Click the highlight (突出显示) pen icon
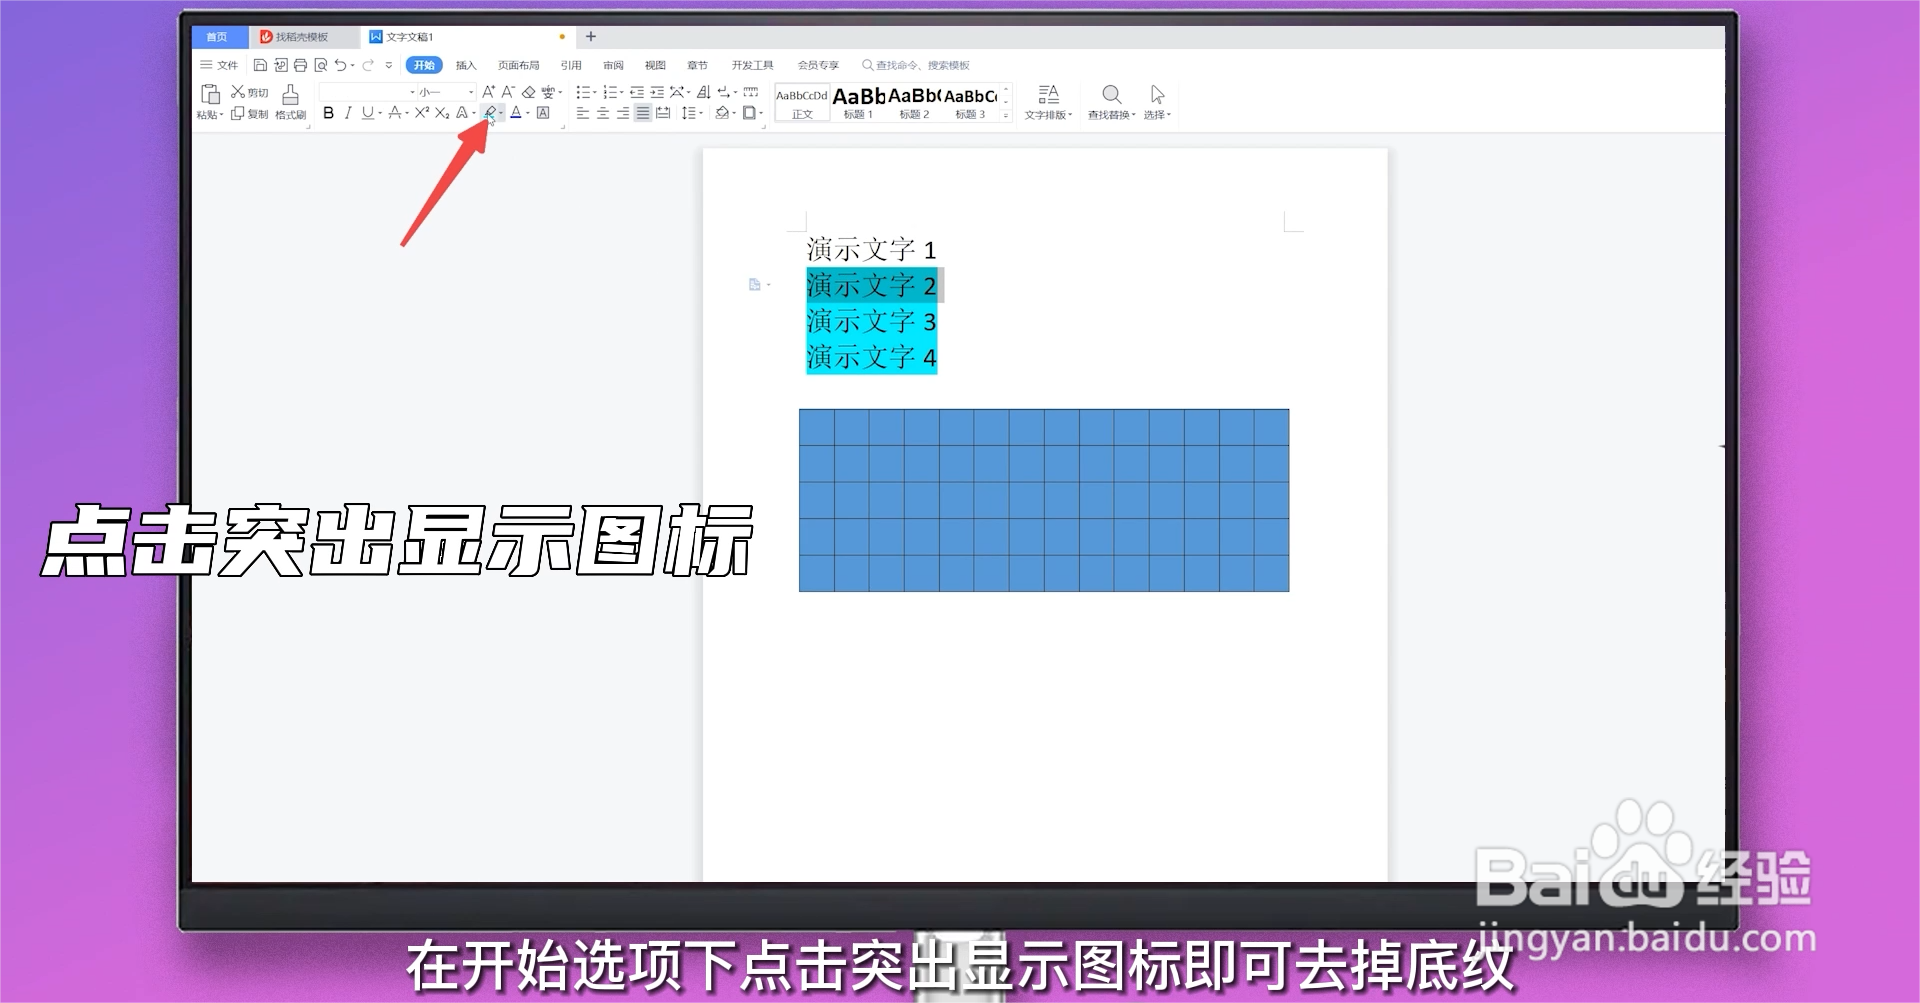 [x=489, y=112]
